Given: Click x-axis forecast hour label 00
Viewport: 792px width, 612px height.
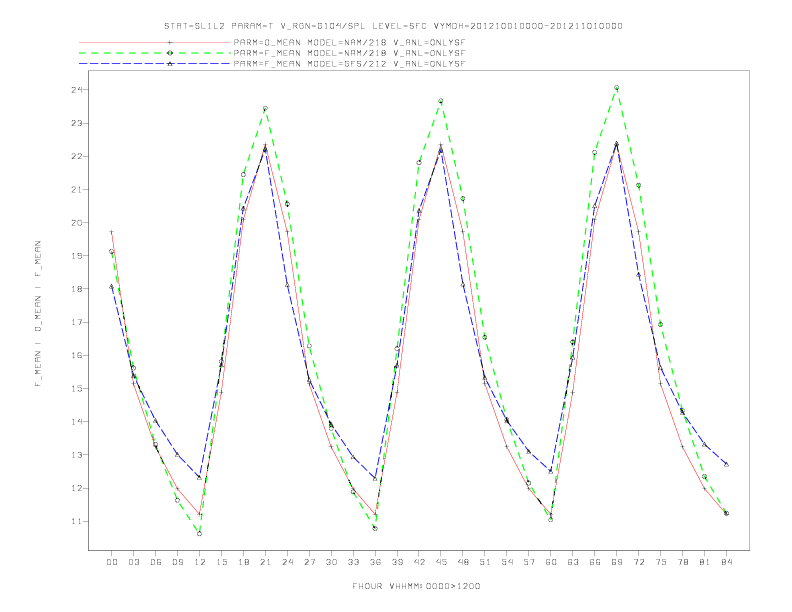Looking at the screenshot, I should 112,562.
